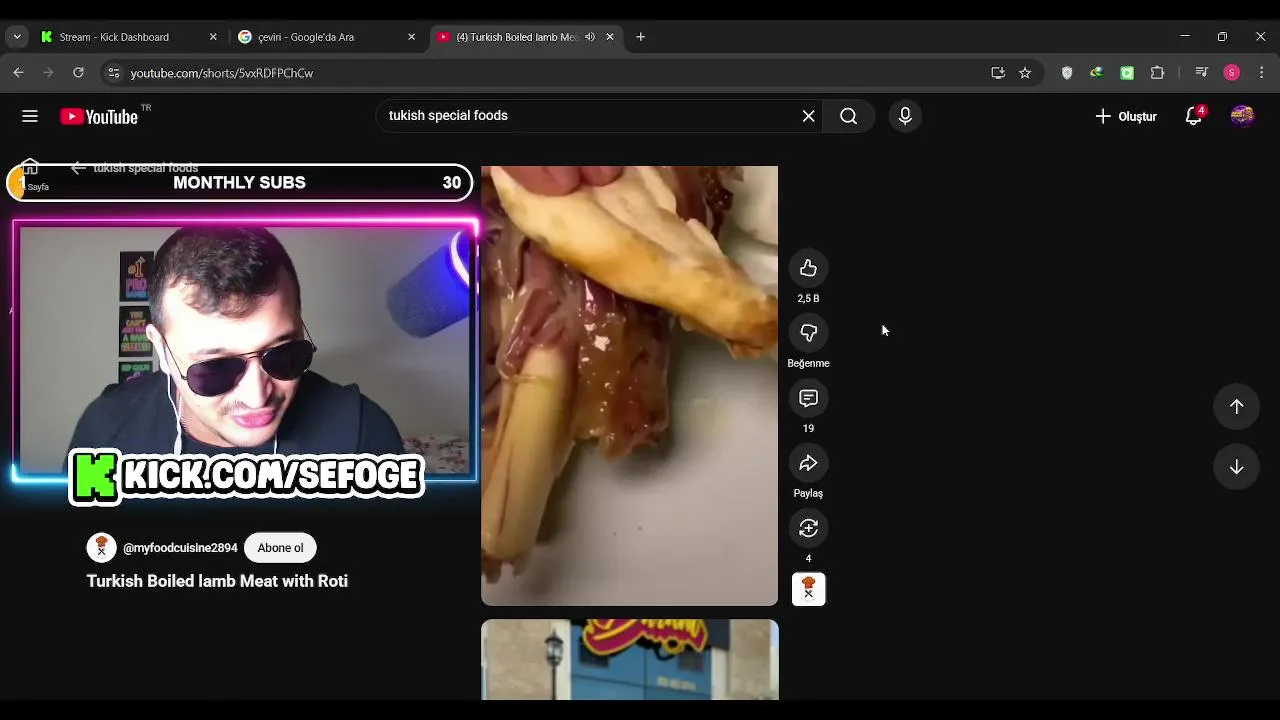Open the extensions puzzle menu

(1157, 73)
